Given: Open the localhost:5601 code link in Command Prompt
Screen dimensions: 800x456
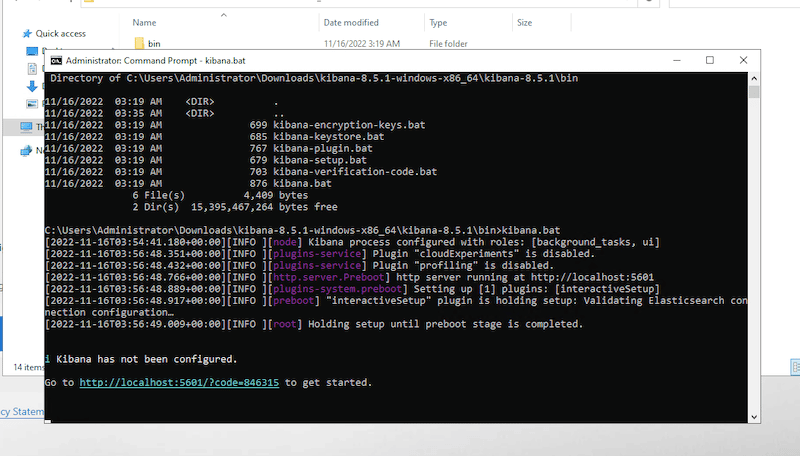Looking at the screenshot, I should point(179,383).
